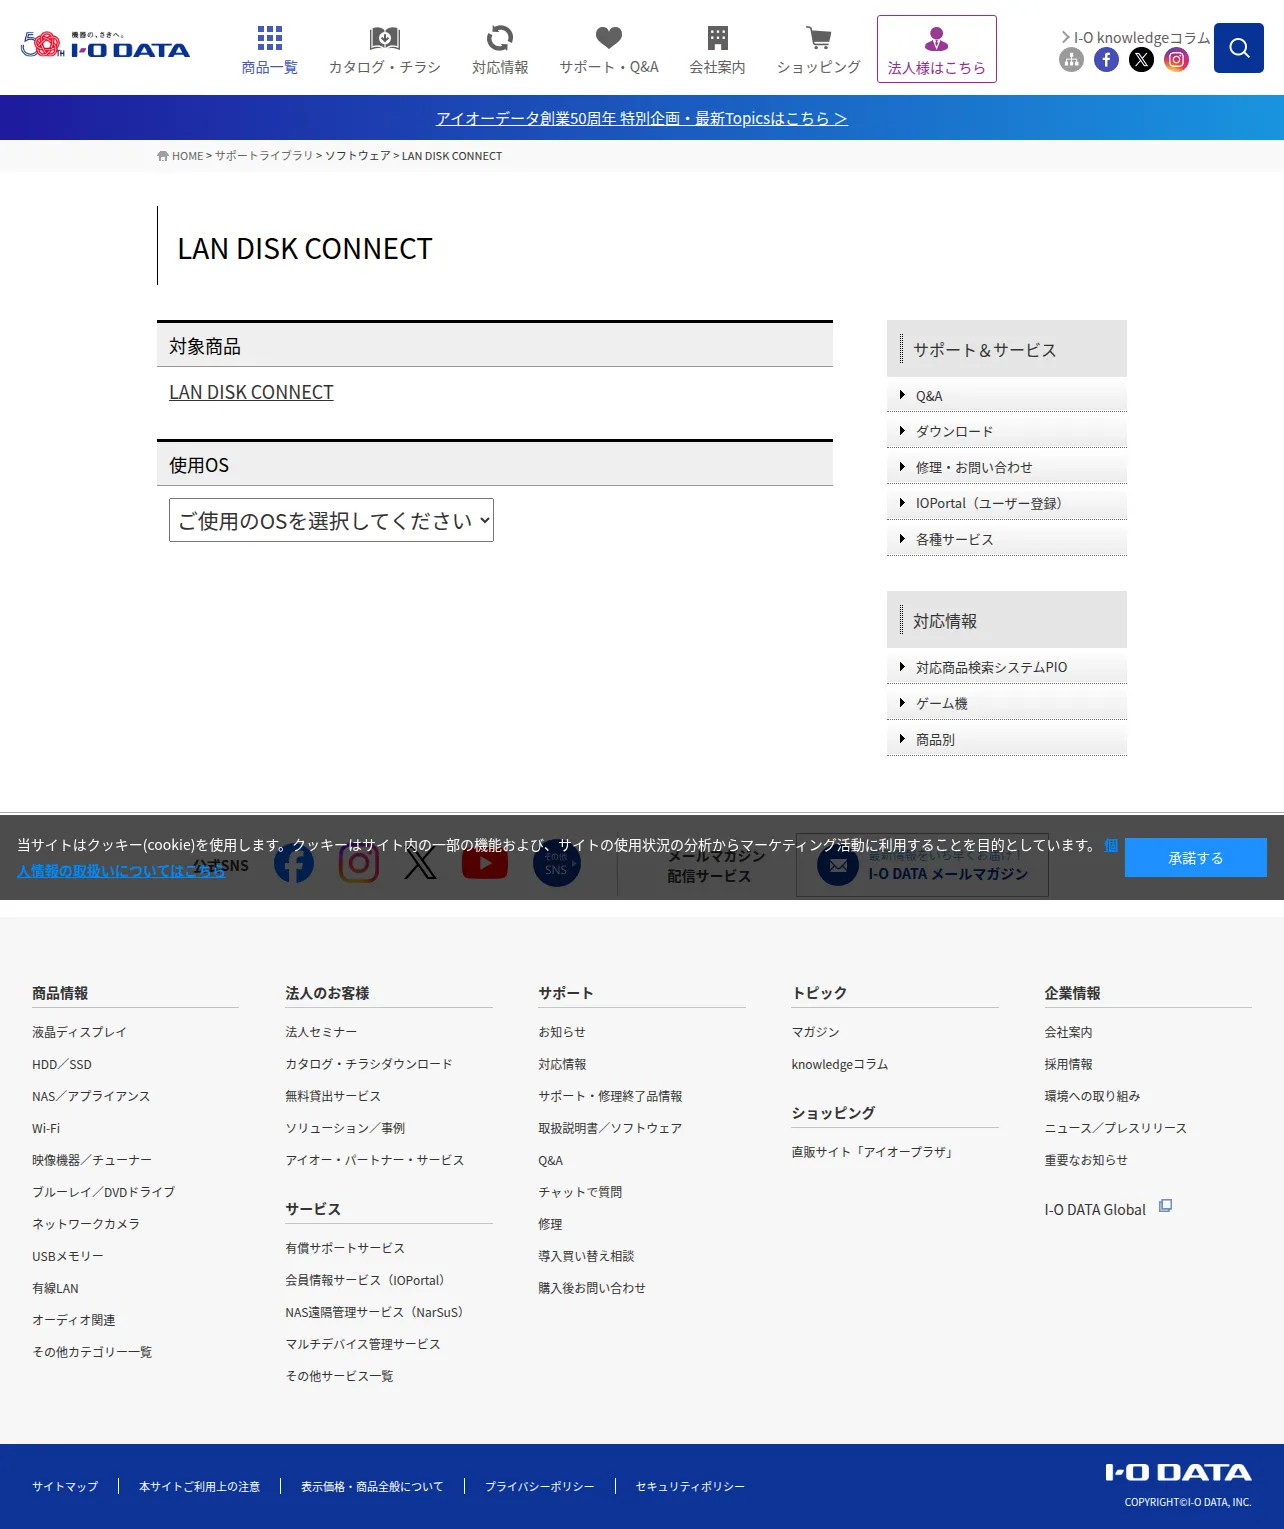This screenshot has width=1284, height=1529.
Task: Open ショッピング cart menu
Action: [819, 50]
